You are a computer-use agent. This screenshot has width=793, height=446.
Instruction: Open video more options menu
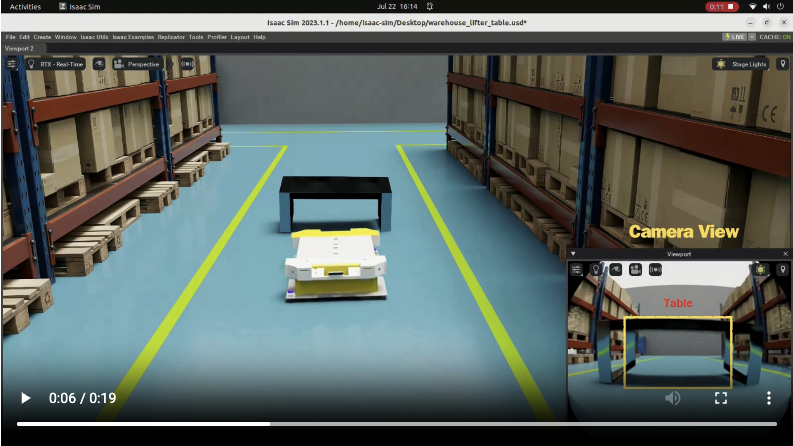tap(769, 398)
